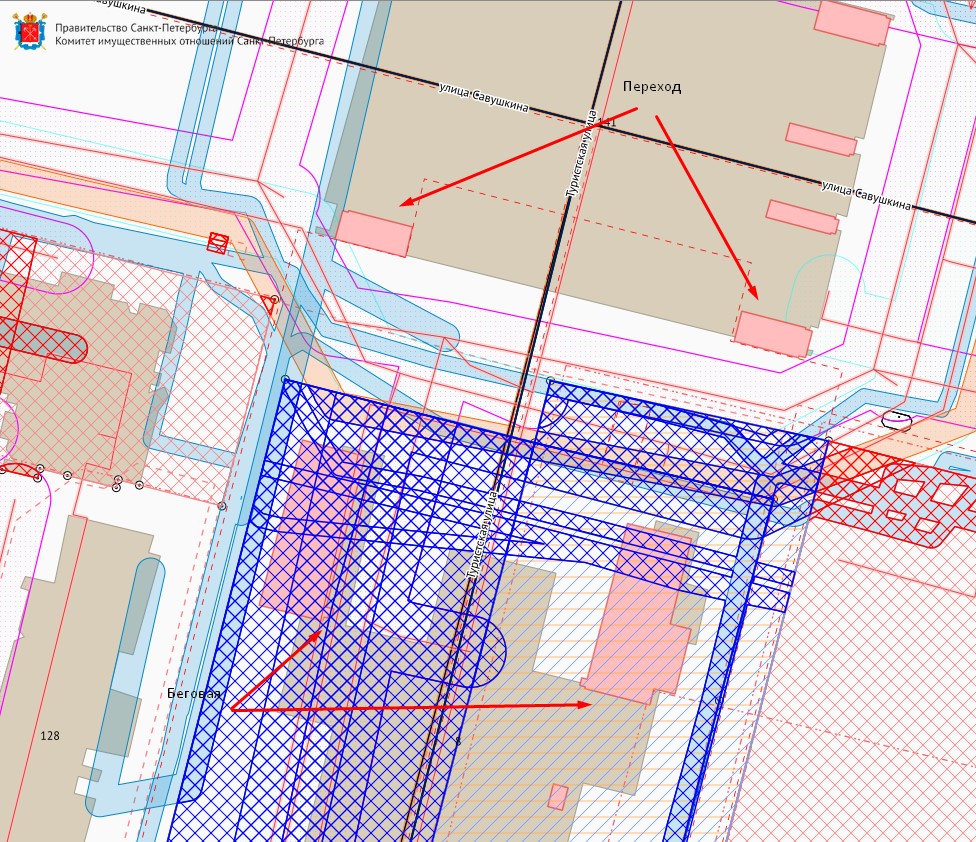This screenshot has width=976, height=842.
Task: Click the Переход annotation label
Action: click(651, 87)
